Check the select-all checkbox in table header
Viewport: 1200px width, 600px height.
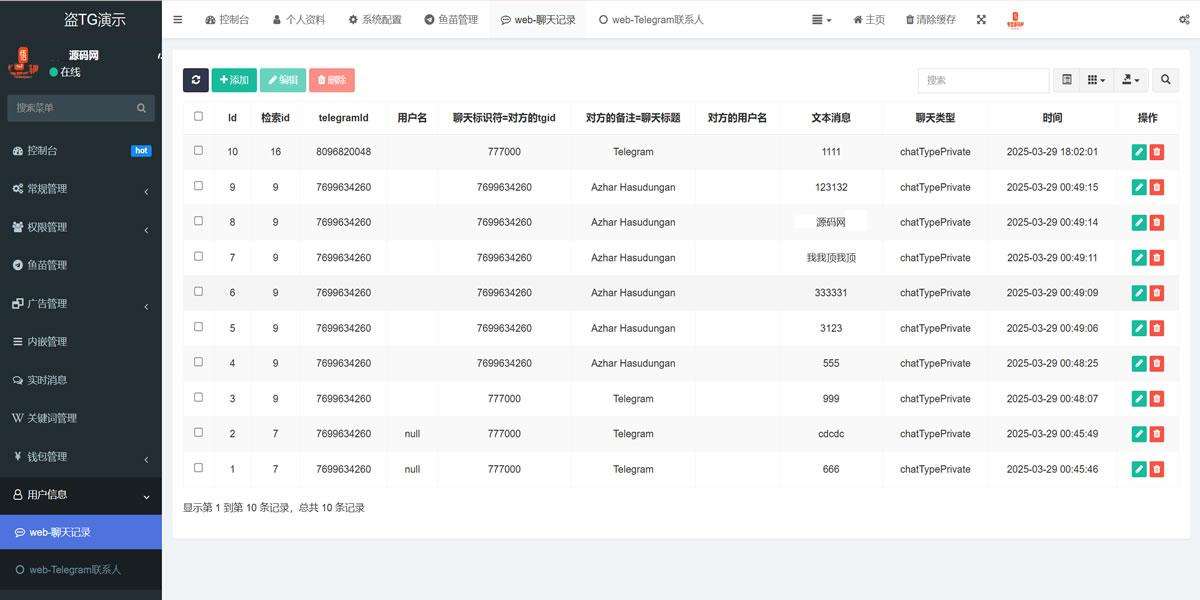pyautogui.click(x=198, y=117)
